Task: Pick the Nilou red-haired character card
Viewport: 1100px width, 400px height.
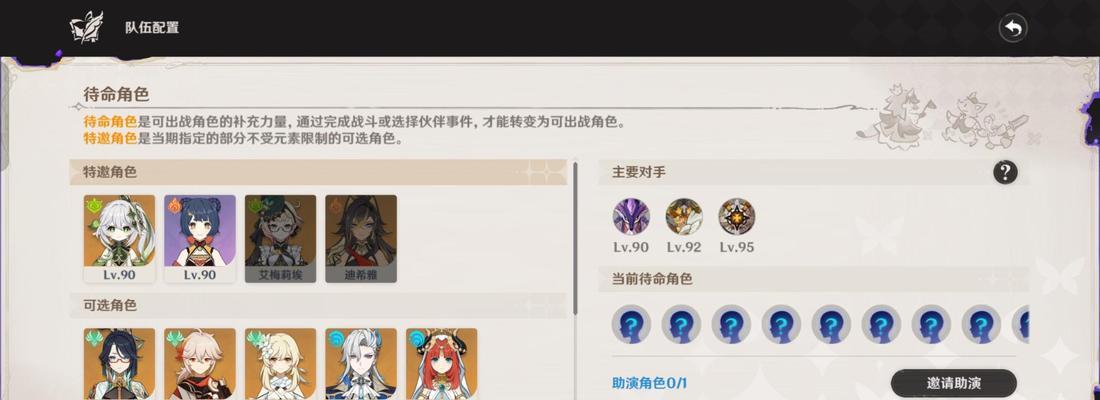Action: 442,364
